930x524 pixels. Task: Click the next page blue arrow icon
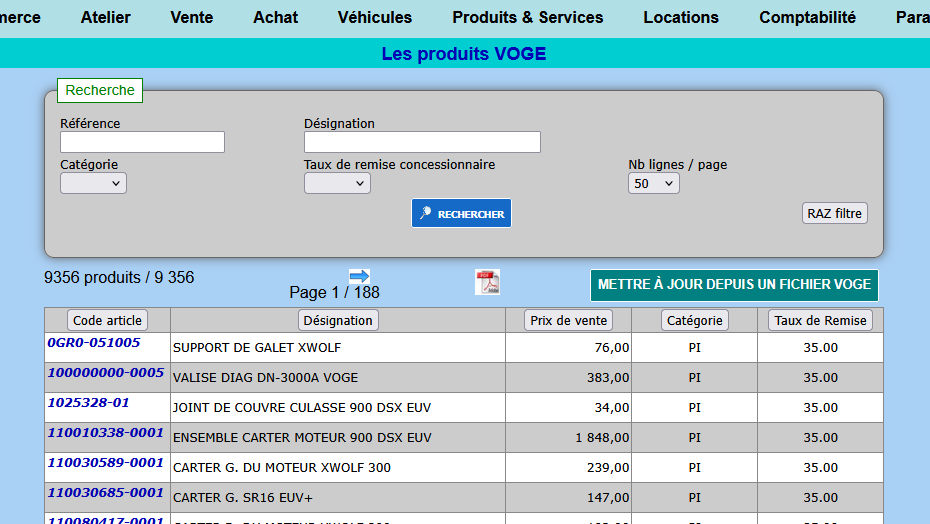(x=359, y=275)
